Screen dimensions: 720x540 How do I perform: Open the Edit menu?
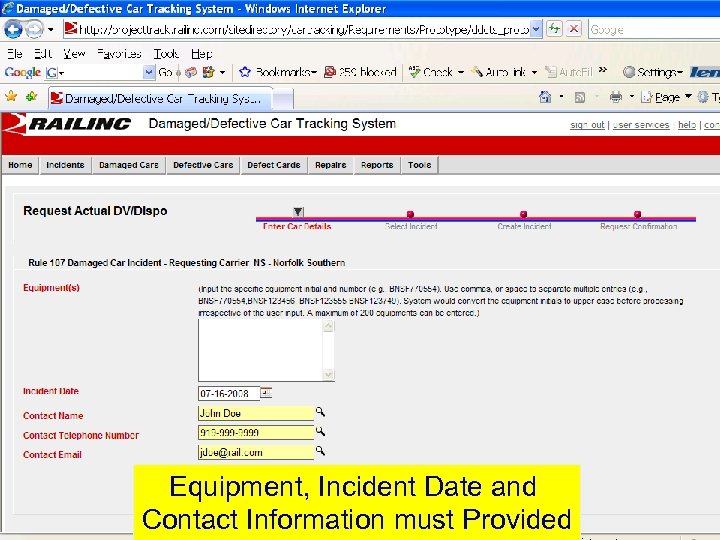point(43,54)
